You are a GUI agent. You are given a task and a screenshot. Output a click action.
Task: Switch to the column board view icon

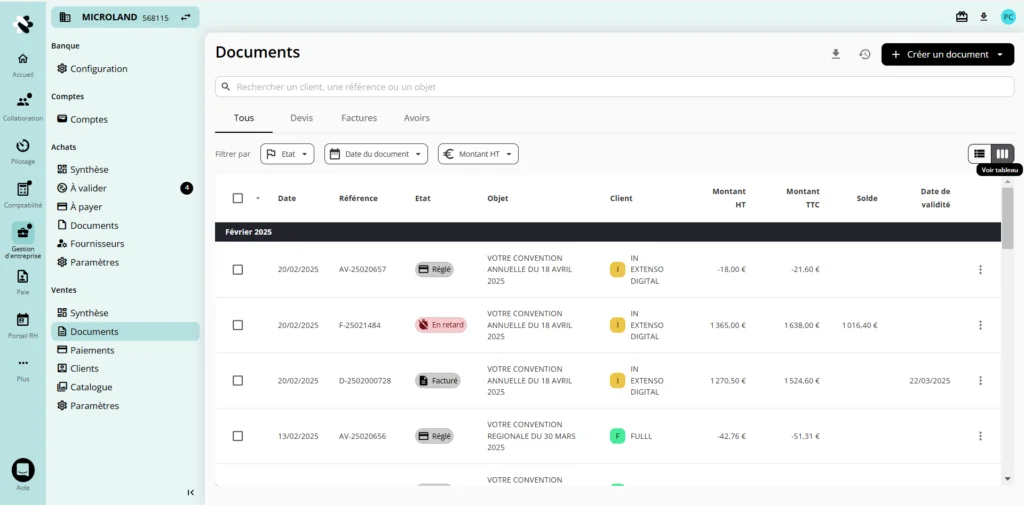[1002, 153]
